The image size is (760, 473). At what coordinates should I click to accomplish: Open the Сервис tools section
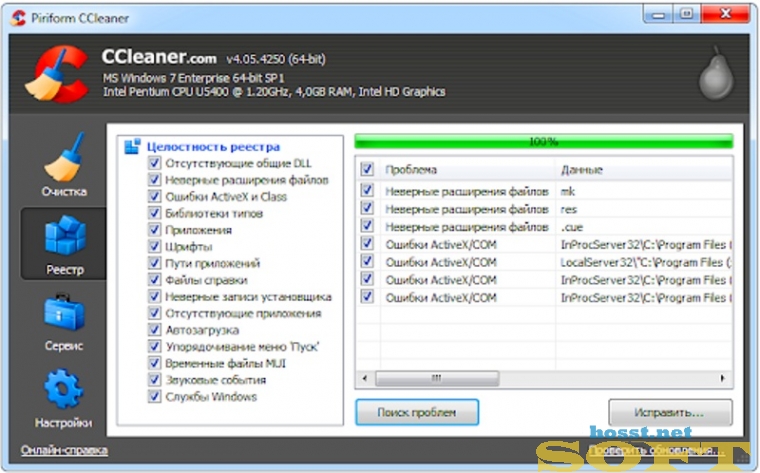[64, 322]
